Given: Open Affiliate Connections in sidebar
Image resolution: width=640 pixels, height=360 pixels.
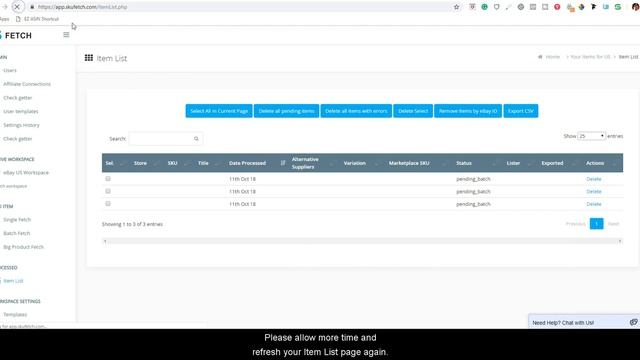Looking at the screenshot, I should (x=27, y=84).
